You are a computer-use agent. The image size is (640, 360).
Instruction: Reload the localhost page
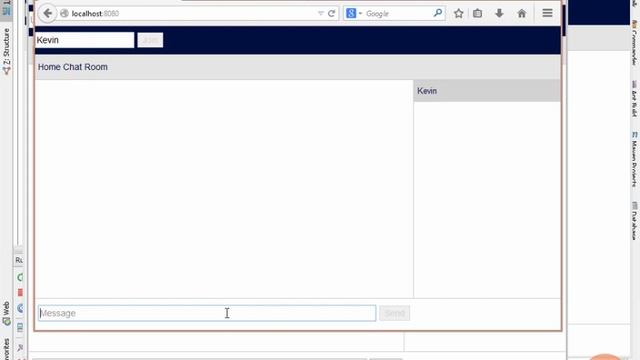click(331, 13)
